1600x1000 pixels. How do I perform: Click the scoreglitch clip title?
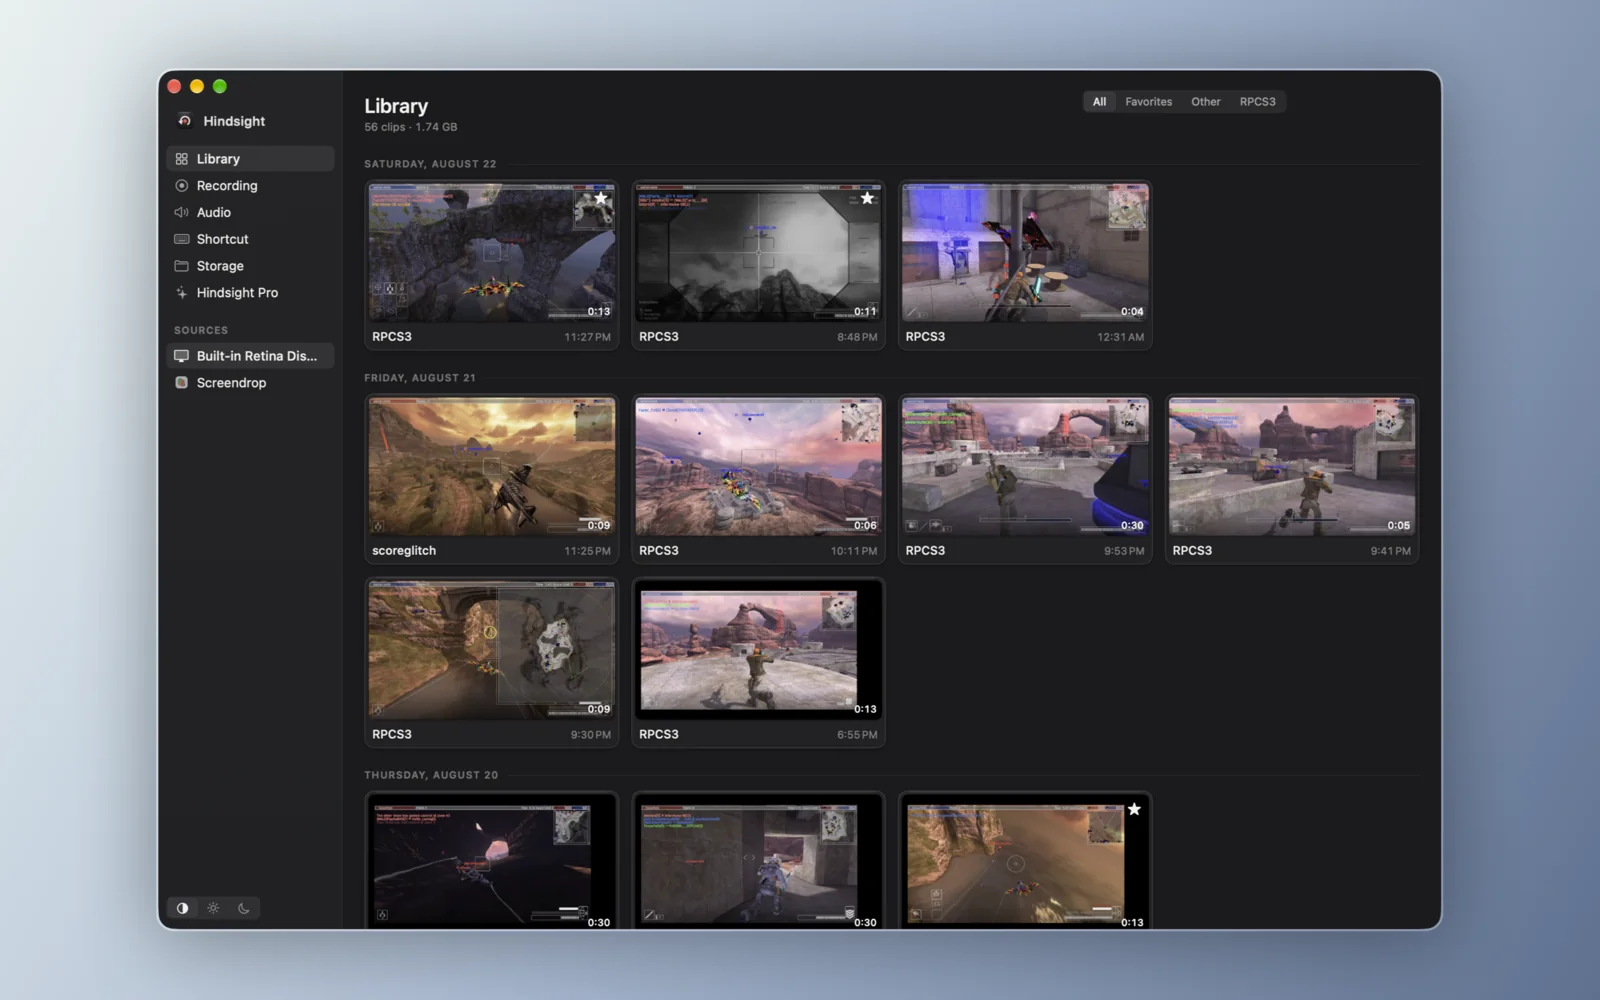[x=404, y=551]
